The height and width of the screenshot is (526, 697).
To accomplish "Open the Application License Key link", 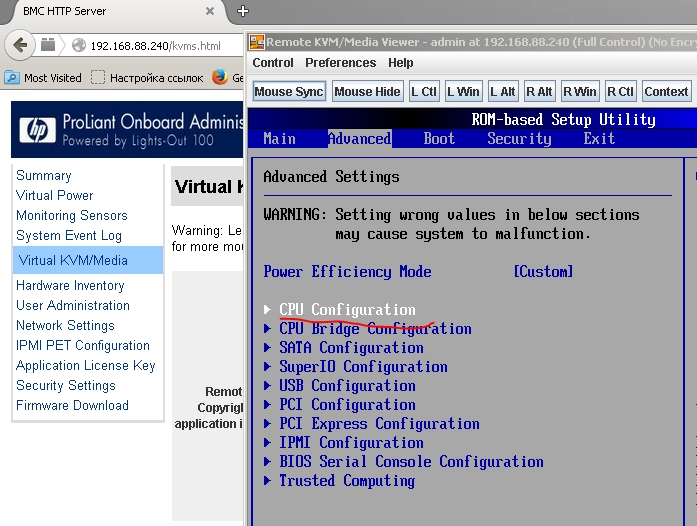I will click(86, 365).
